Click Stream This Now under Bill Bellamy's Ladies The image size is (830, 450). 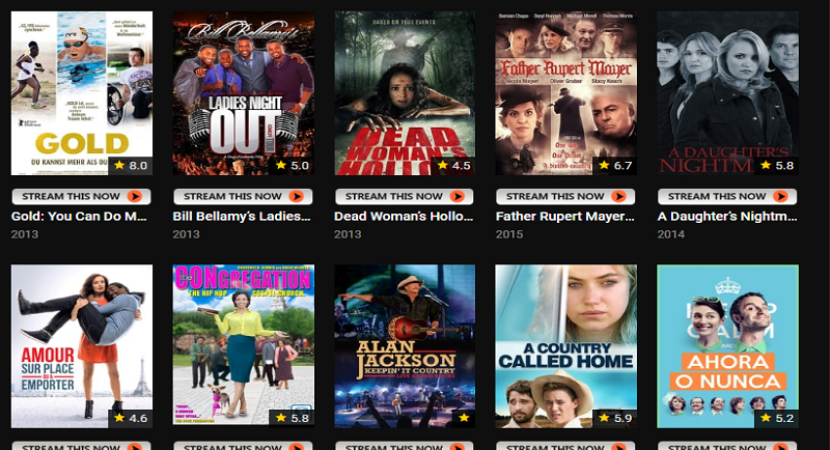coord(243,196)
